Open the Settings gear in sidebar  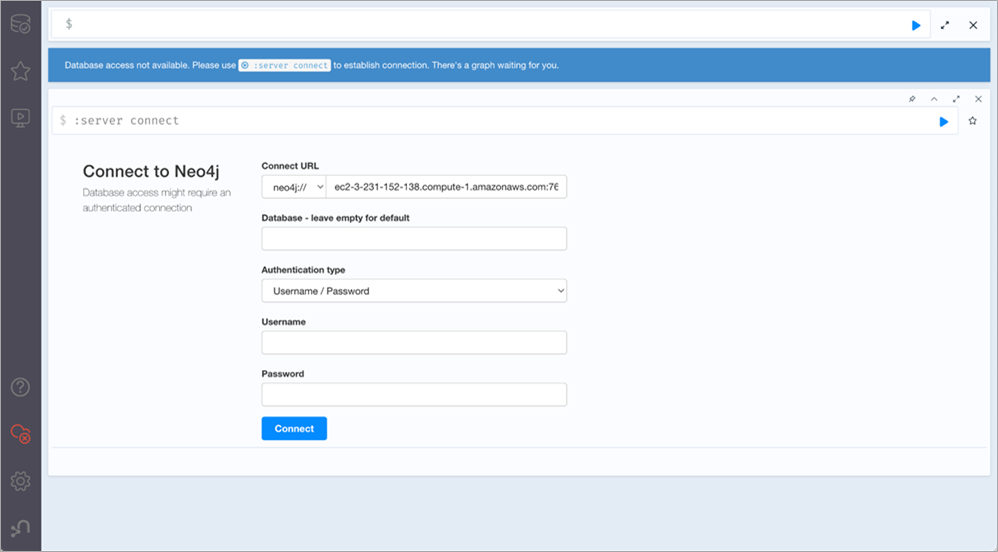(20, 481)
